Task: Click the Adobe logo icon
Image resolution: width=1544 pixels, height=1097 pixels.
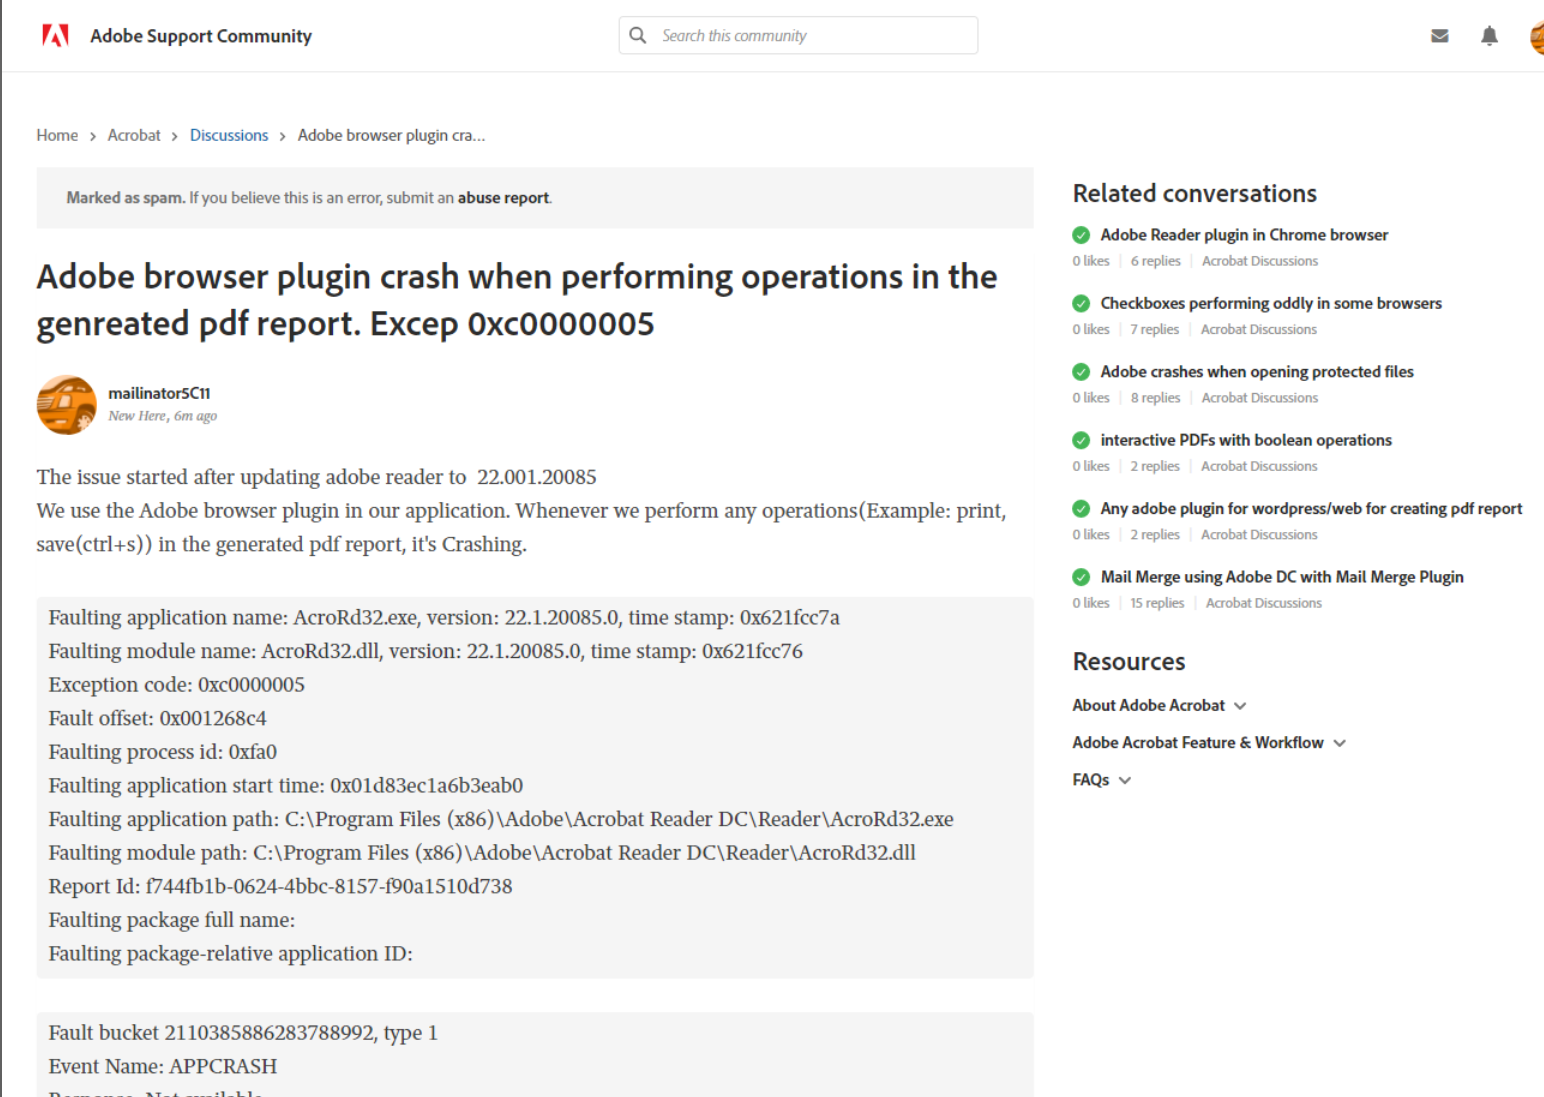Action: pos(55,36)
